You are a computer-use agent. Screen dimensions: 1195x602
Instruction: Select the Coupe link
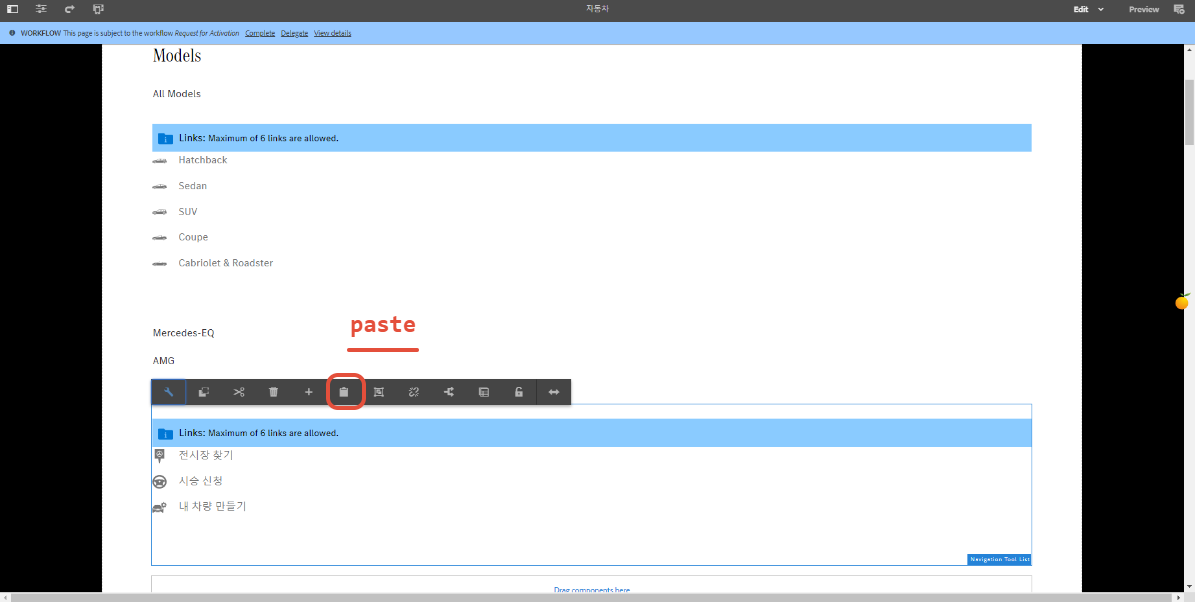pyautogui.click(x=193, y=237)
